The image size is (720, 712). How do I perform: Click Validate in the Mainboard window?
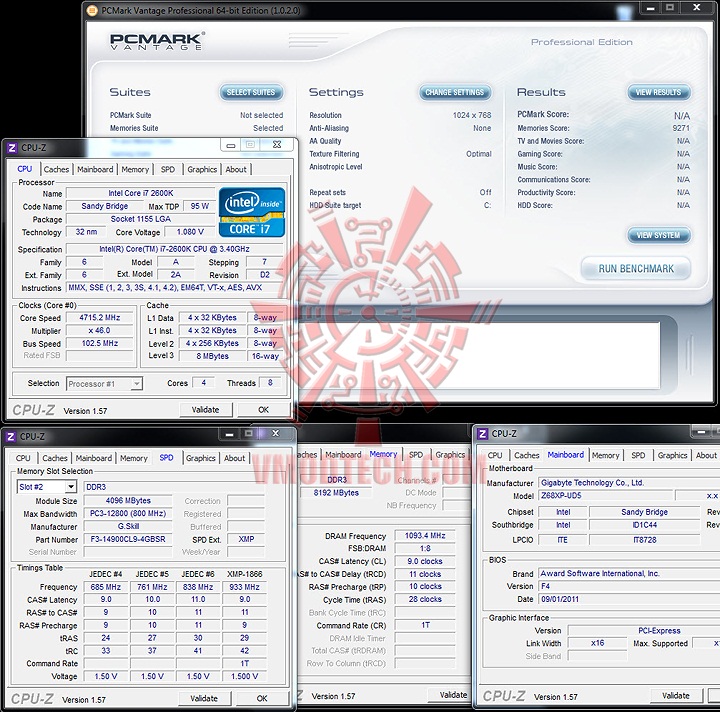coord(676,695)
